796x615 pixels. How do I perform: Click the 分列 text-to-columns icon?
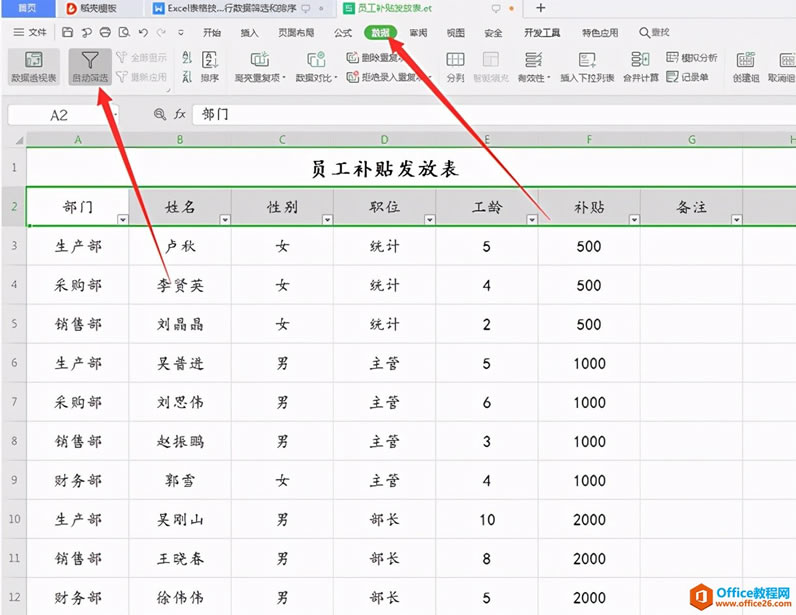click(455, 60)
